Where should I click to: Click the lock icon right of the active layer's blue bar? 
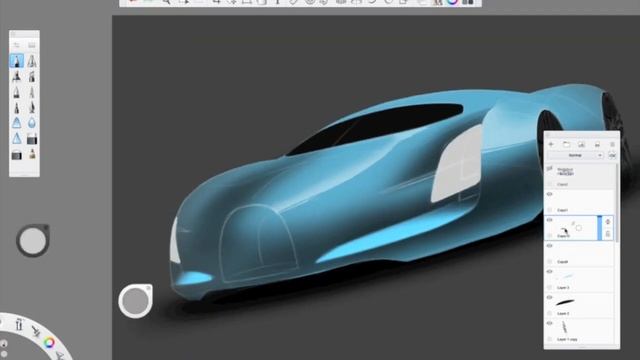point(608,234)
